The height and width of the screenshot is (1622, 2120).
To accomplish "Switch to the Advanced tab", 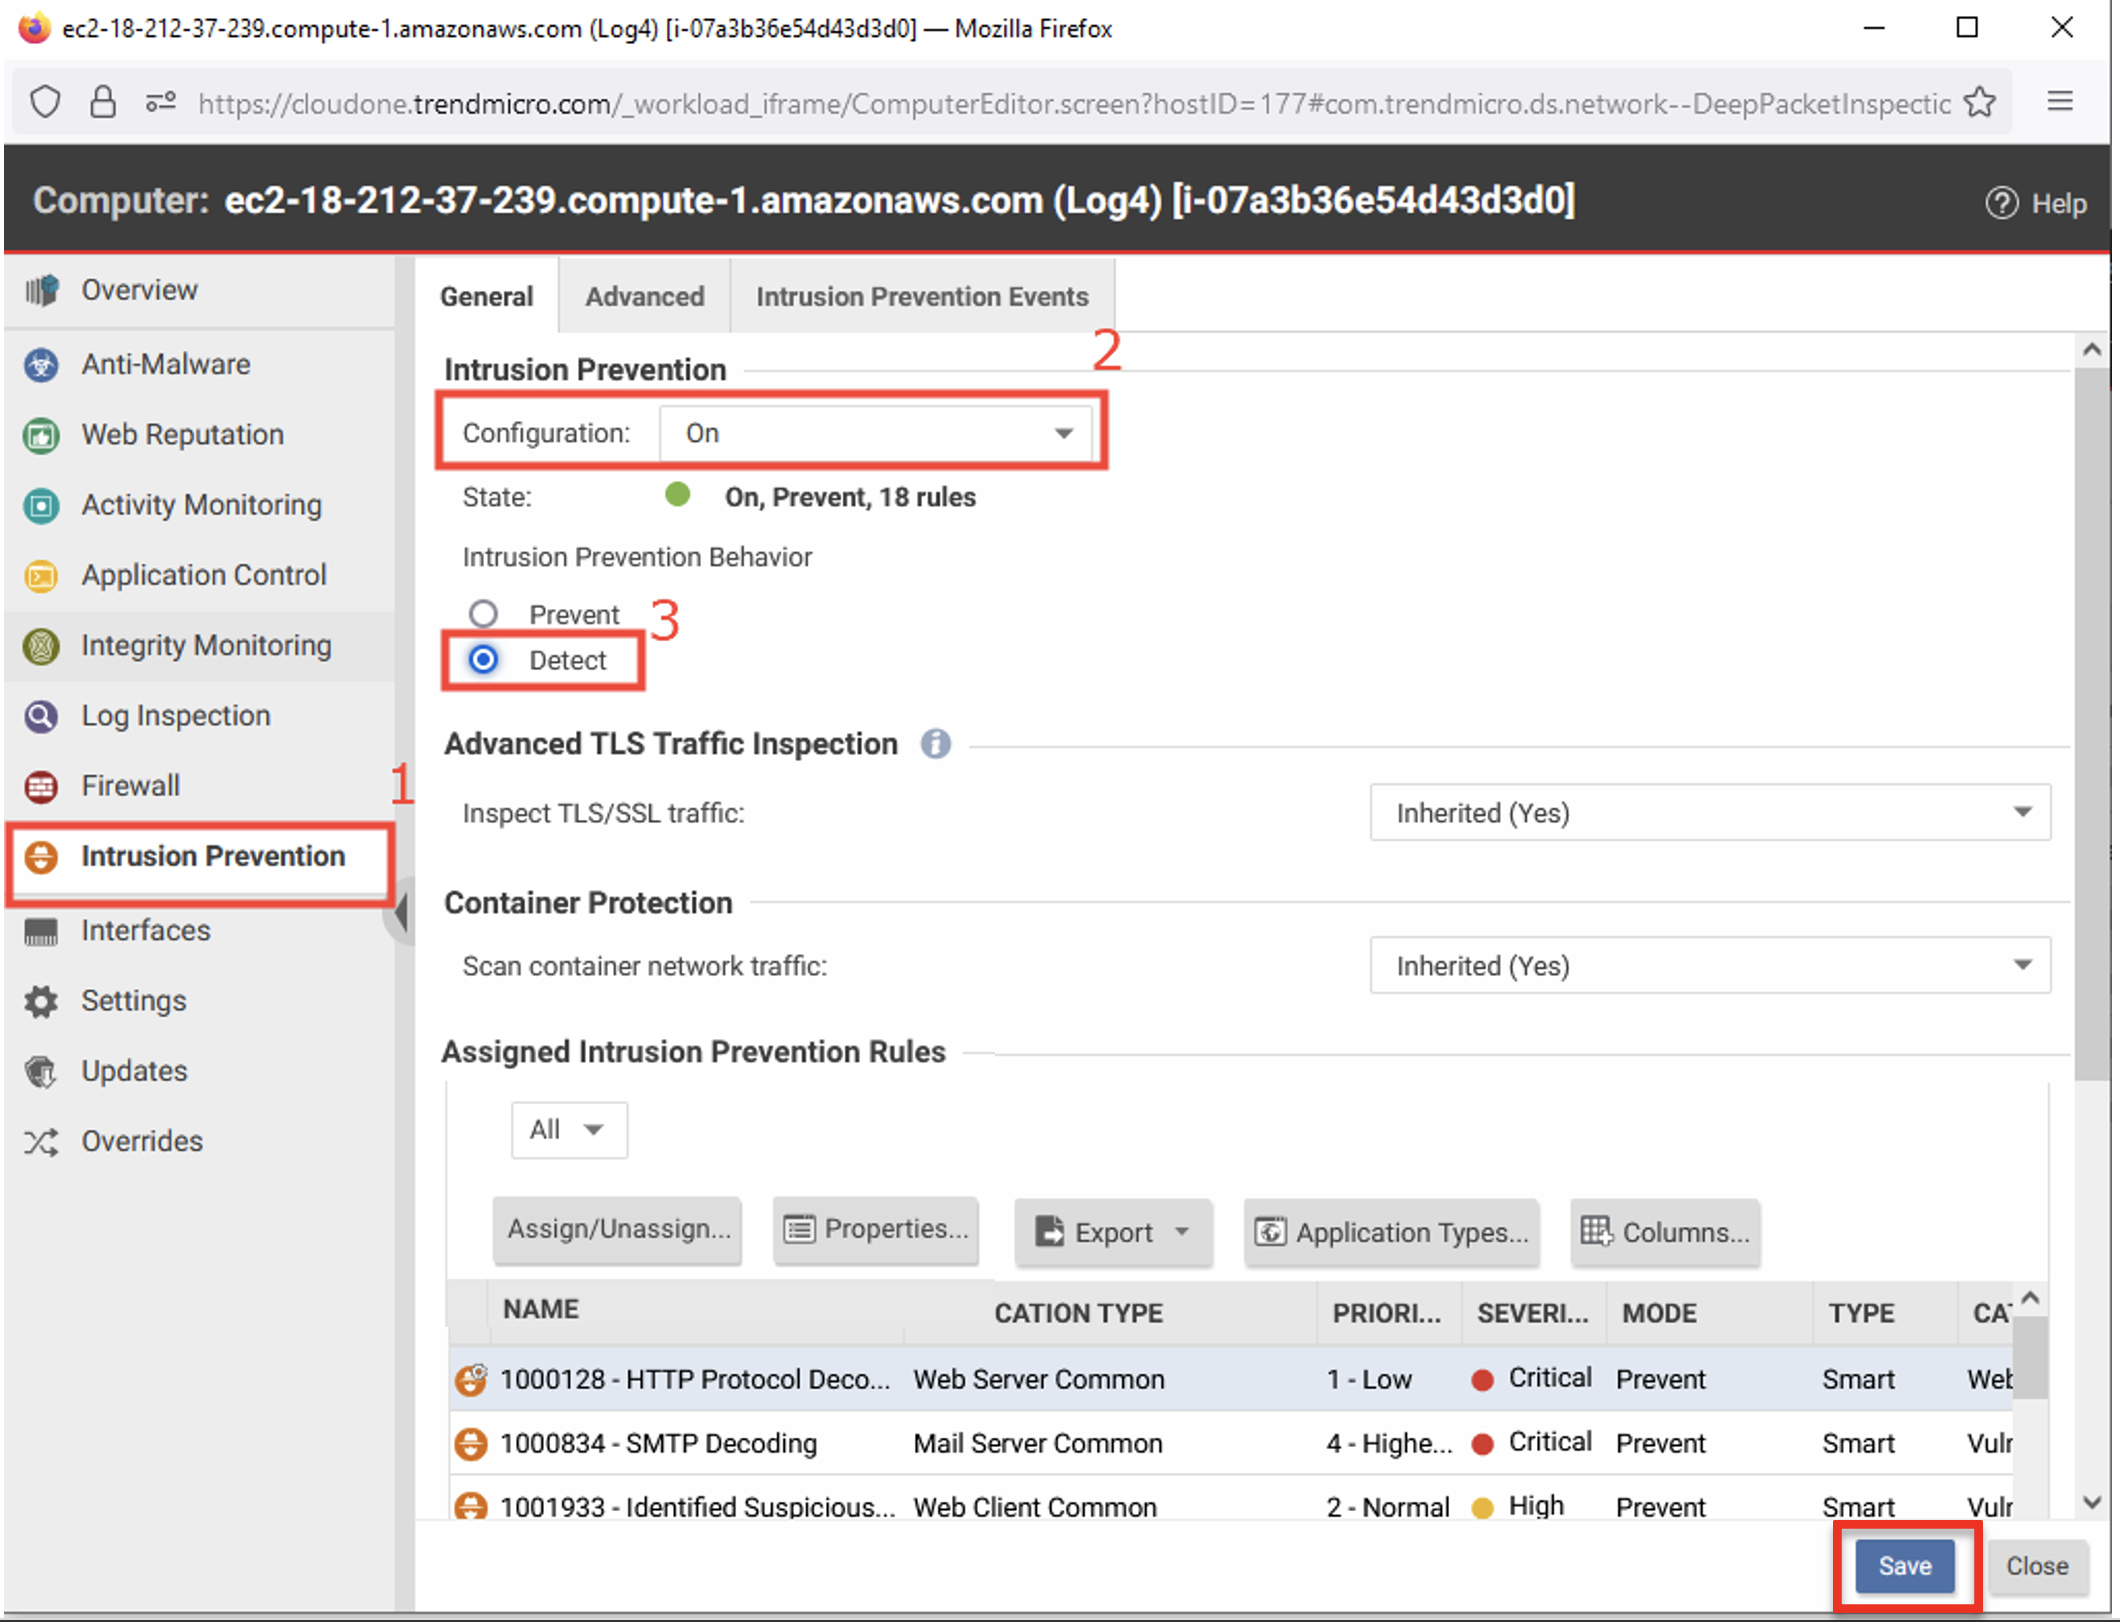I will pyautogui.click(x=644, y=297).
